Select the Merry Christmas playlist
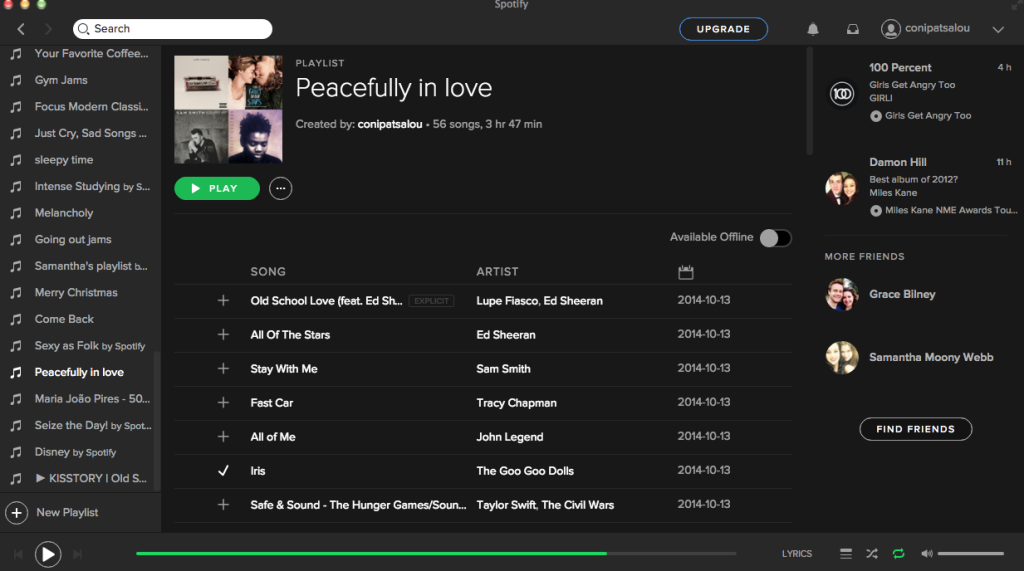1024x571 pixels. coord(76,293)
